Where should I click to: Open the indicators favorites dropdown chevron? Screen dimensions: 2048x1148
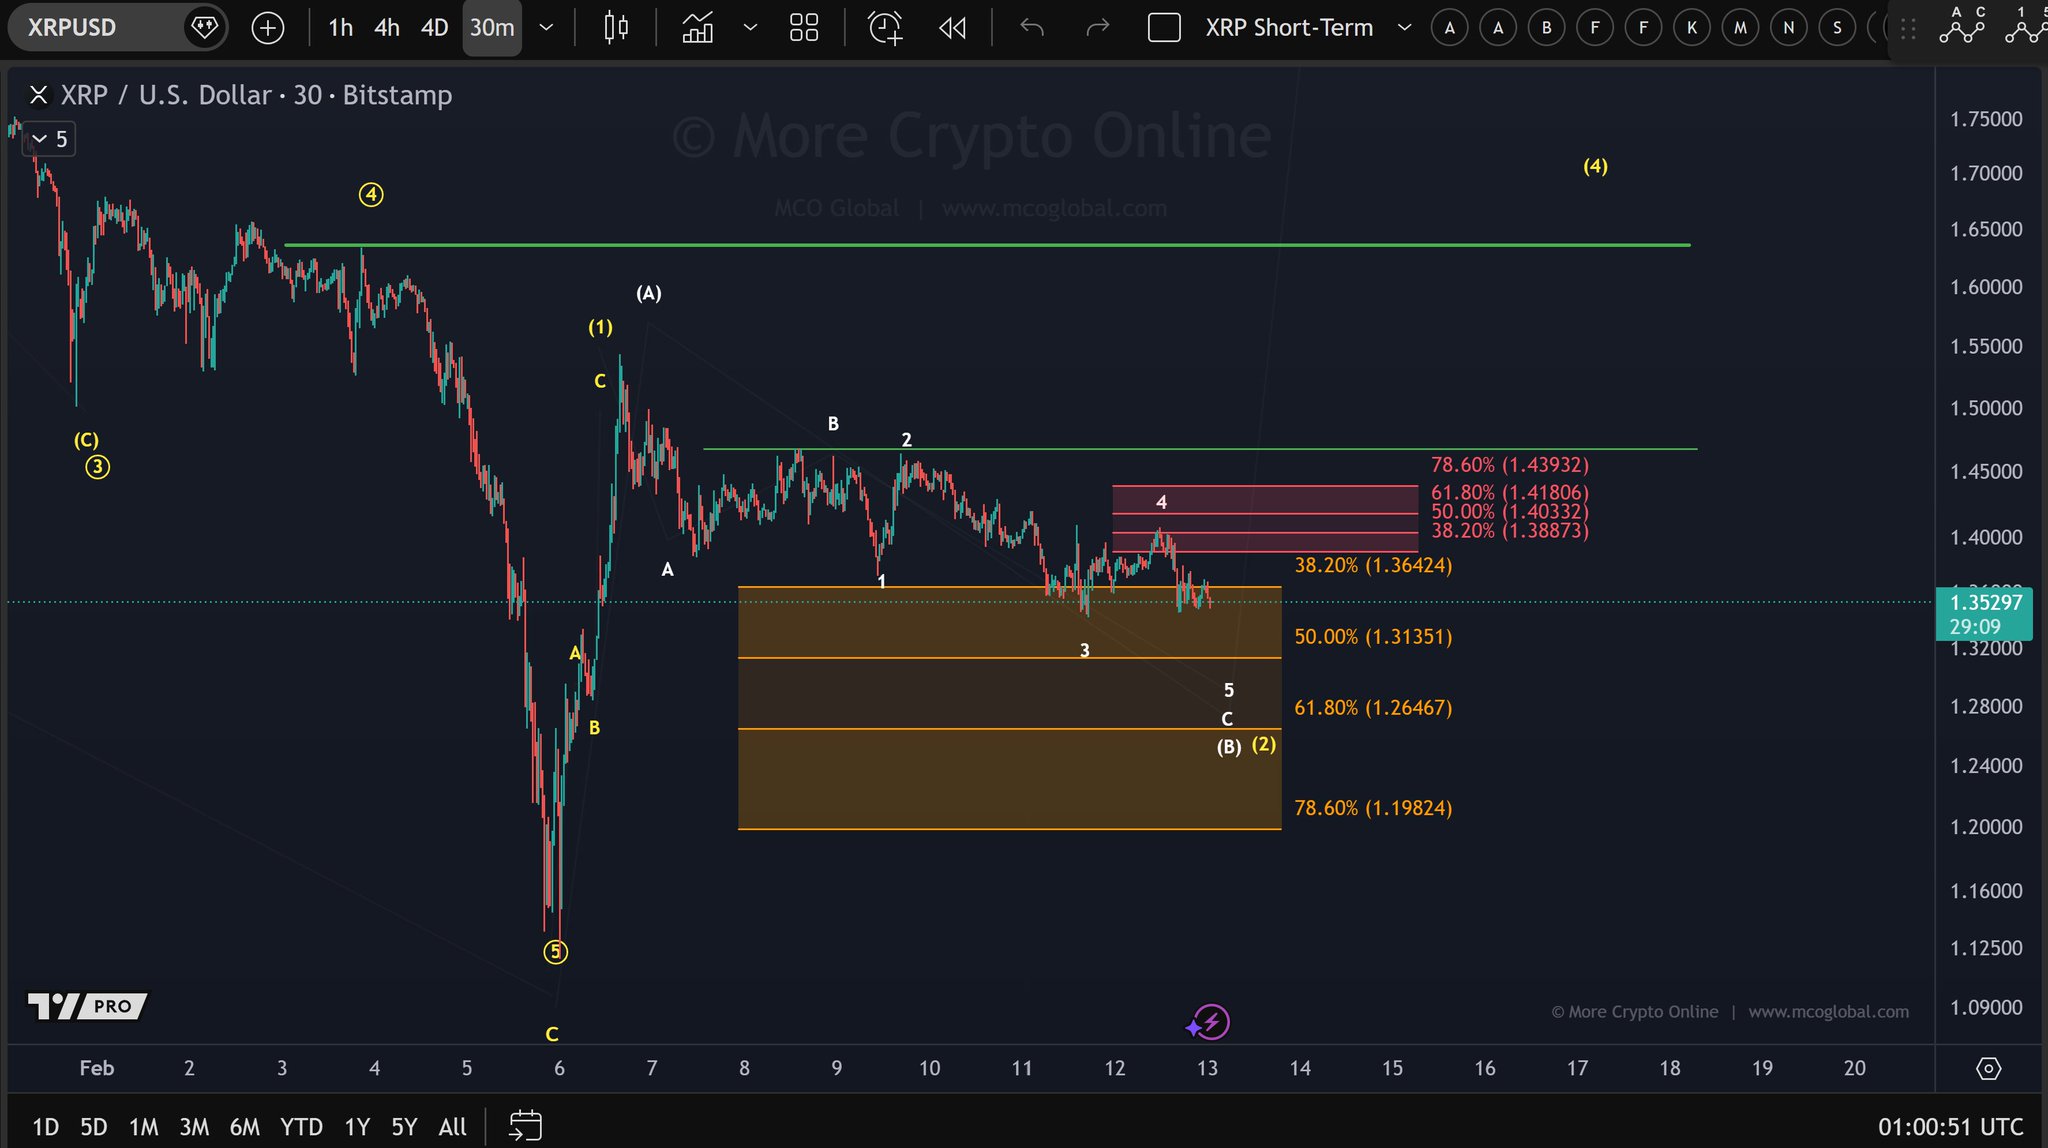coord(750,28)
